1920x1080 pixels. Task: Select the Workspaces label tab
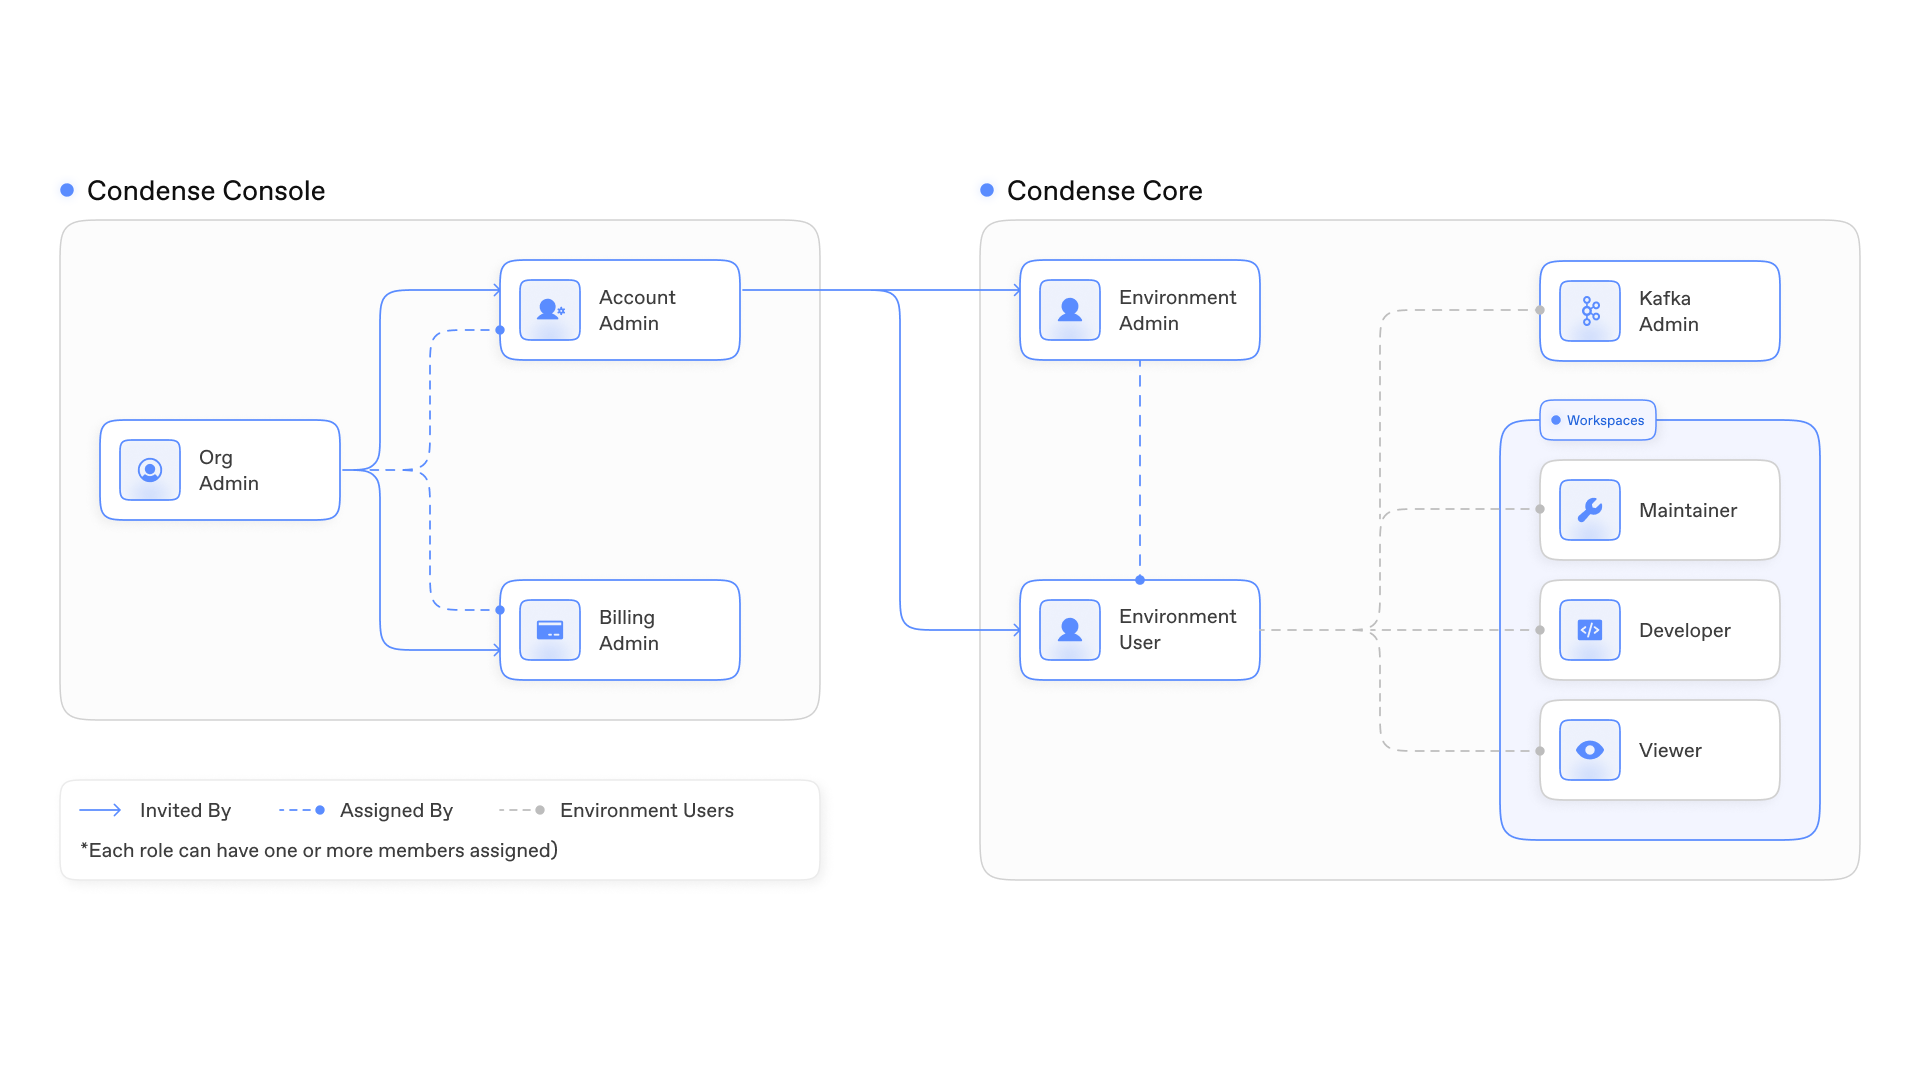tap(1598, 420)
